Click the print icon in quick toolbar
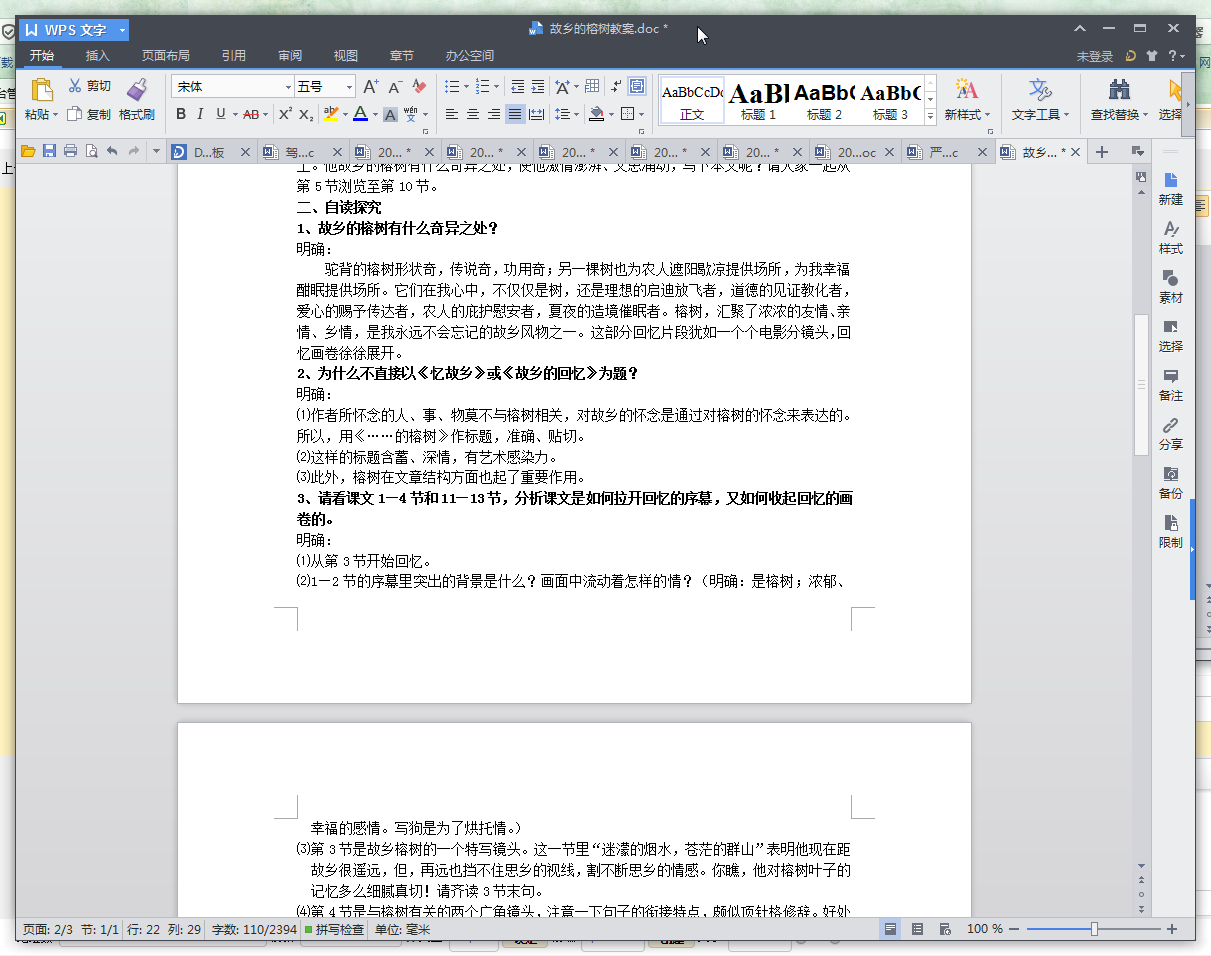The image size is (1211, 956). 70,152
